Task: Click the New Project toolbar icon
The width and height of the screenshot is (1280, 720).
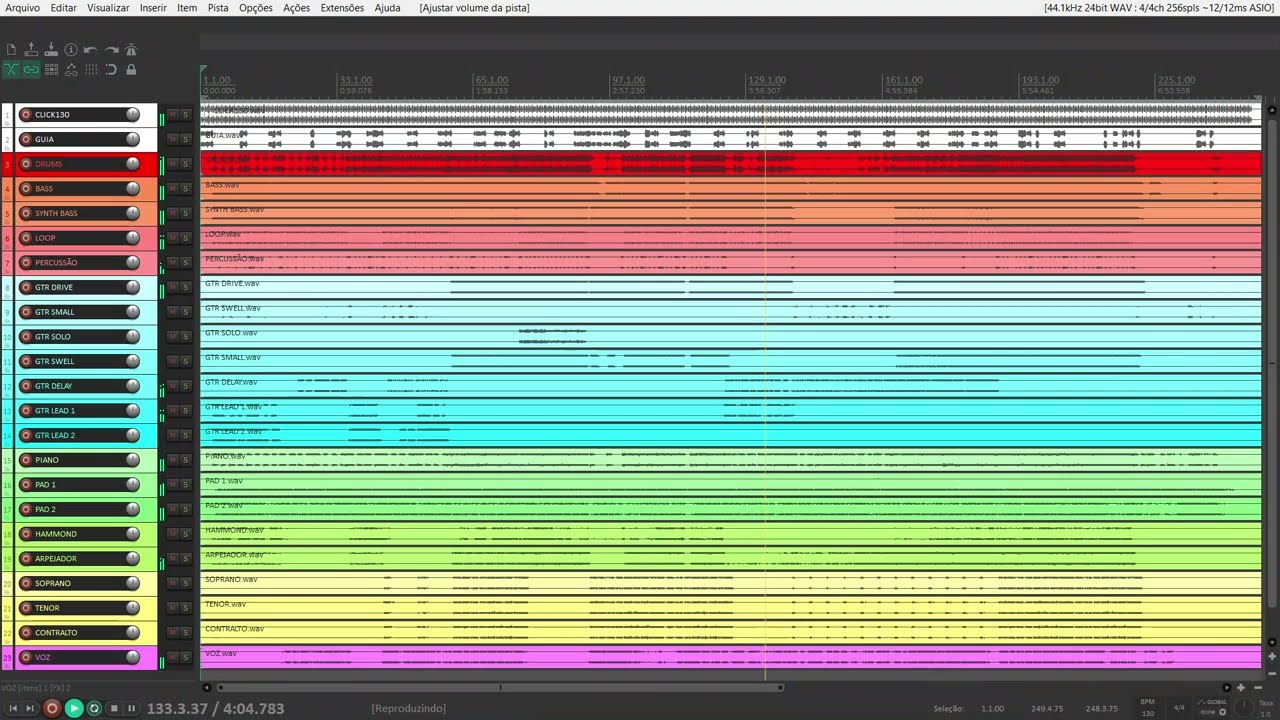Action: coord(11,49)
